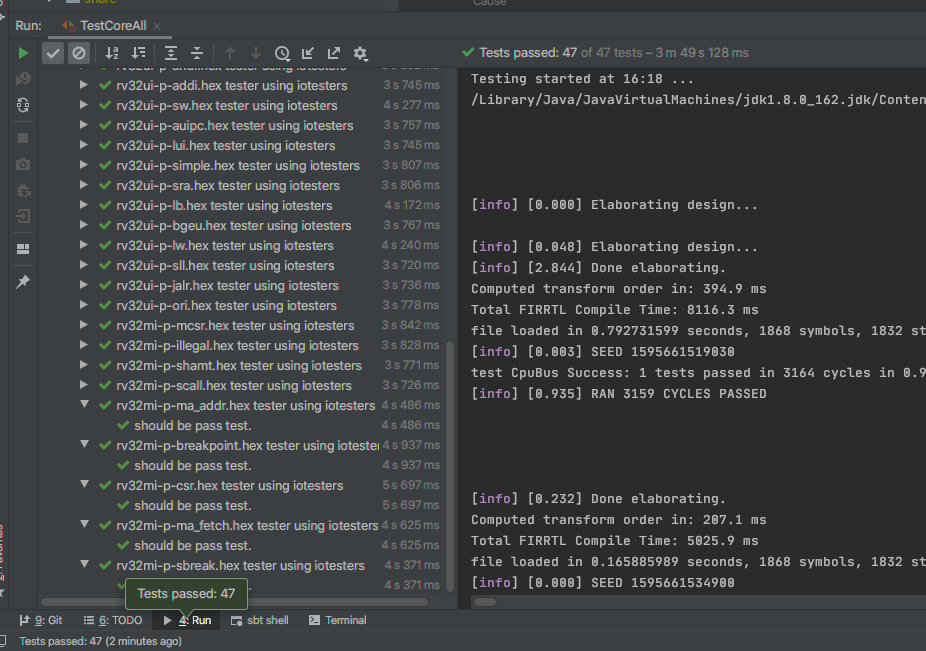Select rv32ui-p-sll.hex tester row
The height and width of the screenshot is (651, 926).
(242, 266)
